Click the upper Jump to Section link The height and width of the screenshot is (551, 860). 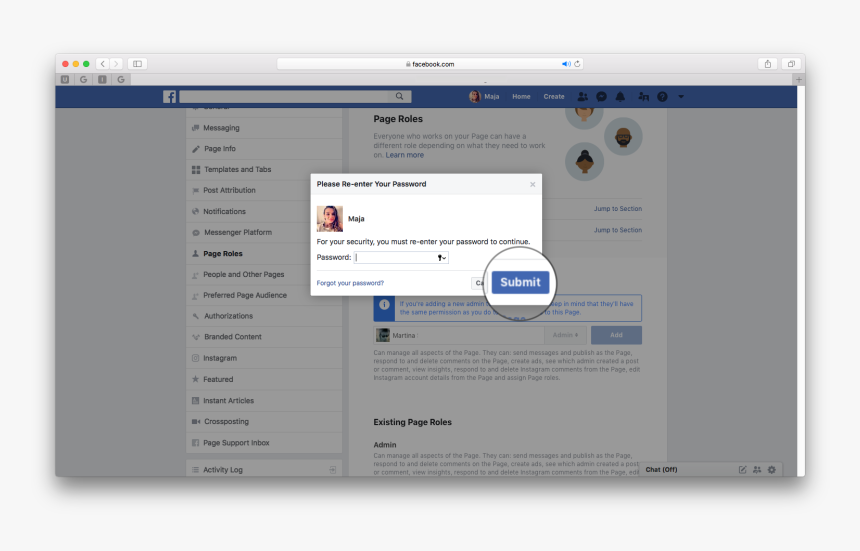pos(618,208)
